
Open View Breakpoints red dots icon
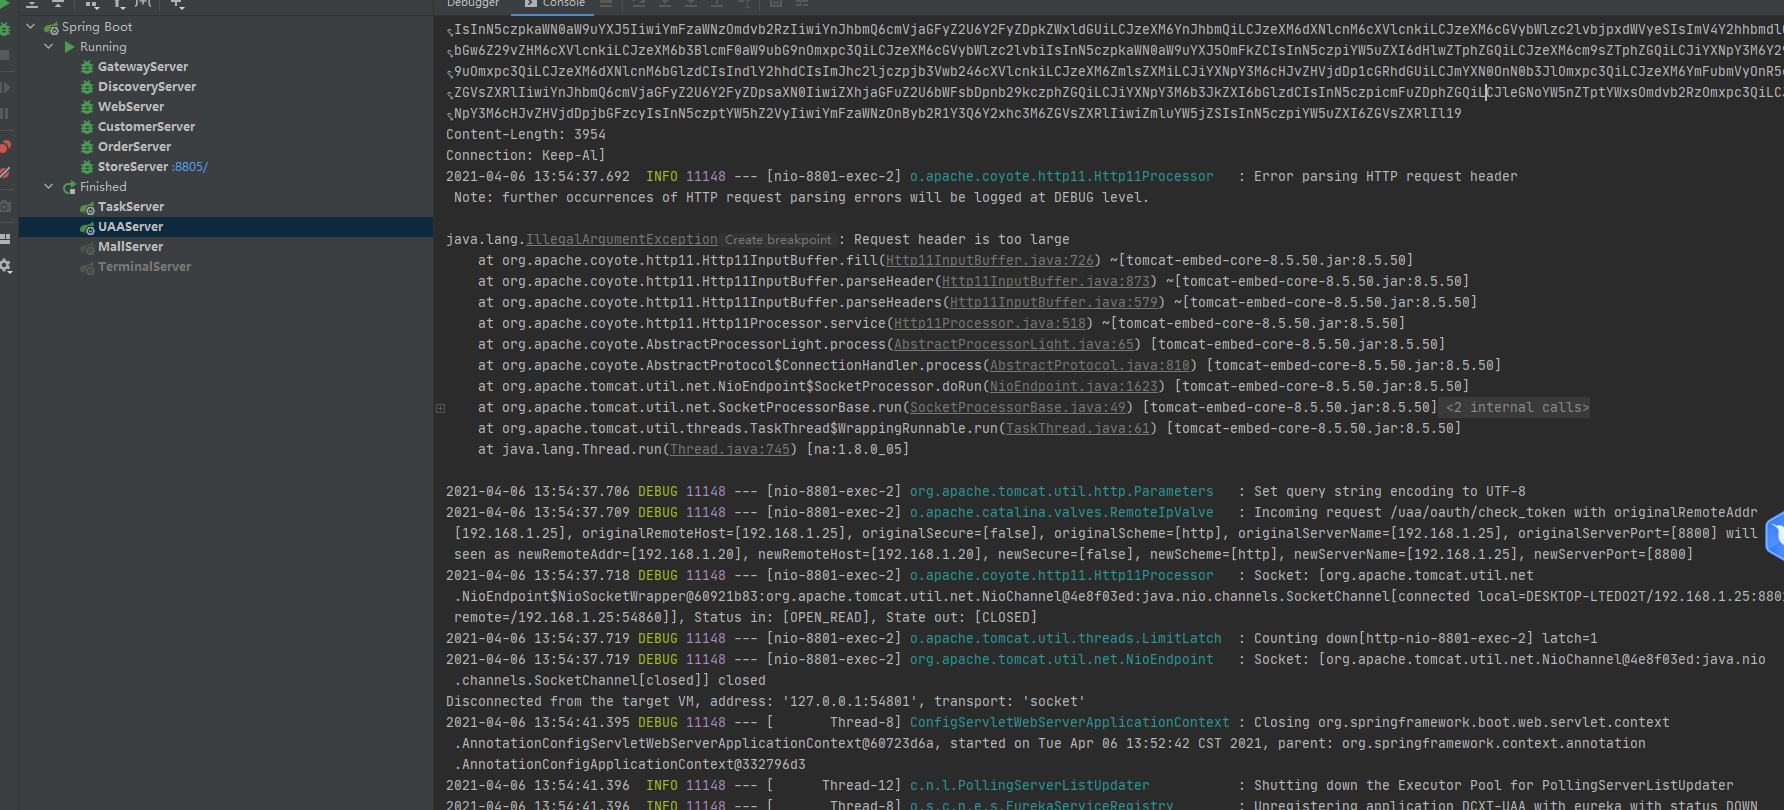pos(5,147)
